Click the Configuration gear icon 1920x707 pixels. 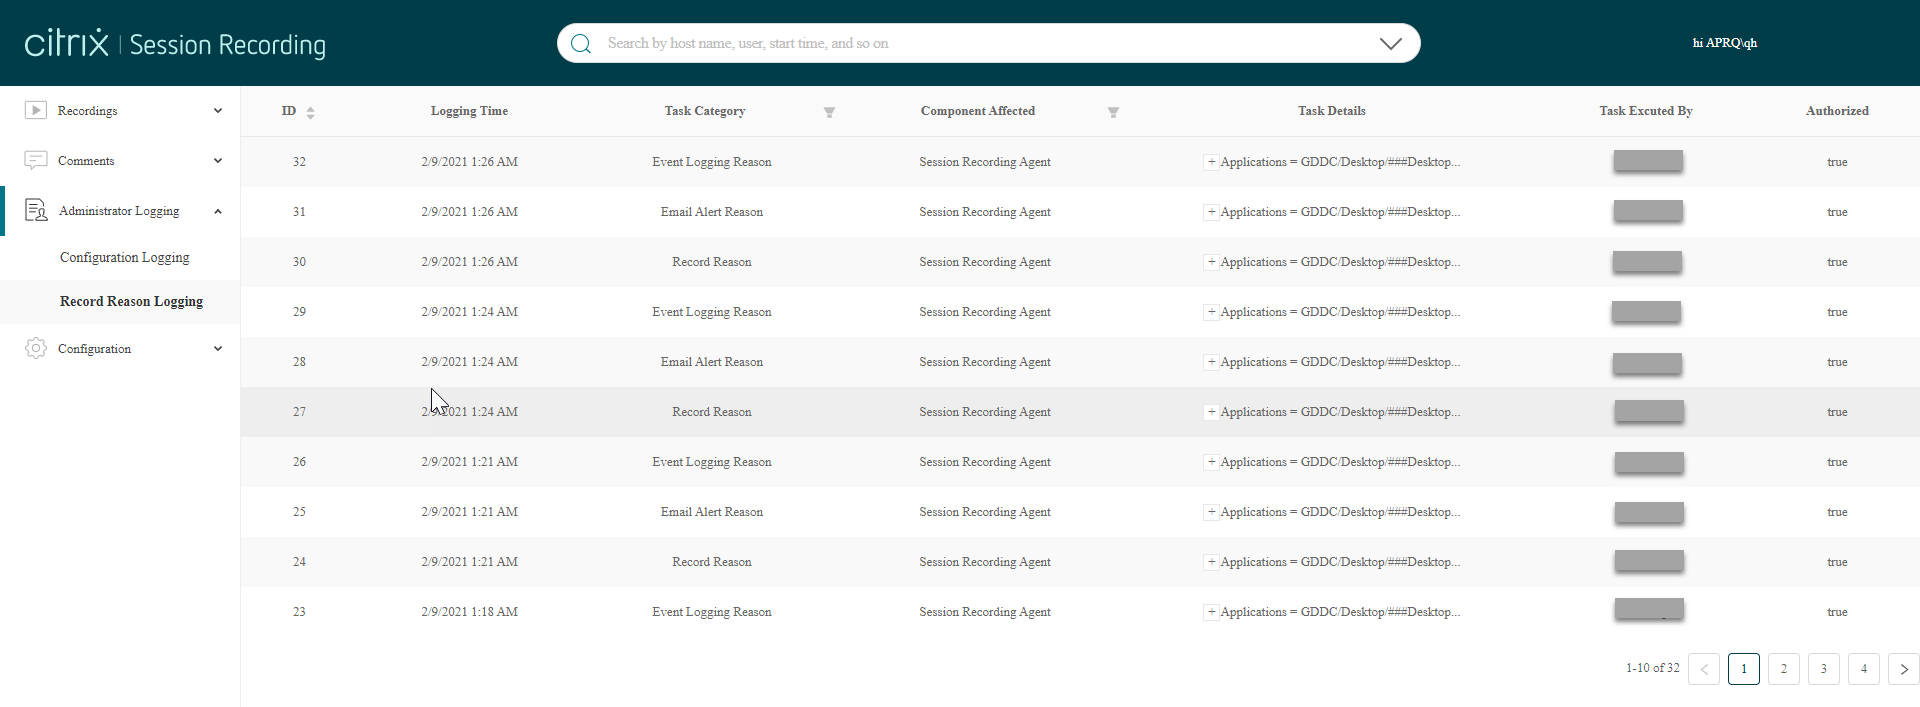point(36,348)
